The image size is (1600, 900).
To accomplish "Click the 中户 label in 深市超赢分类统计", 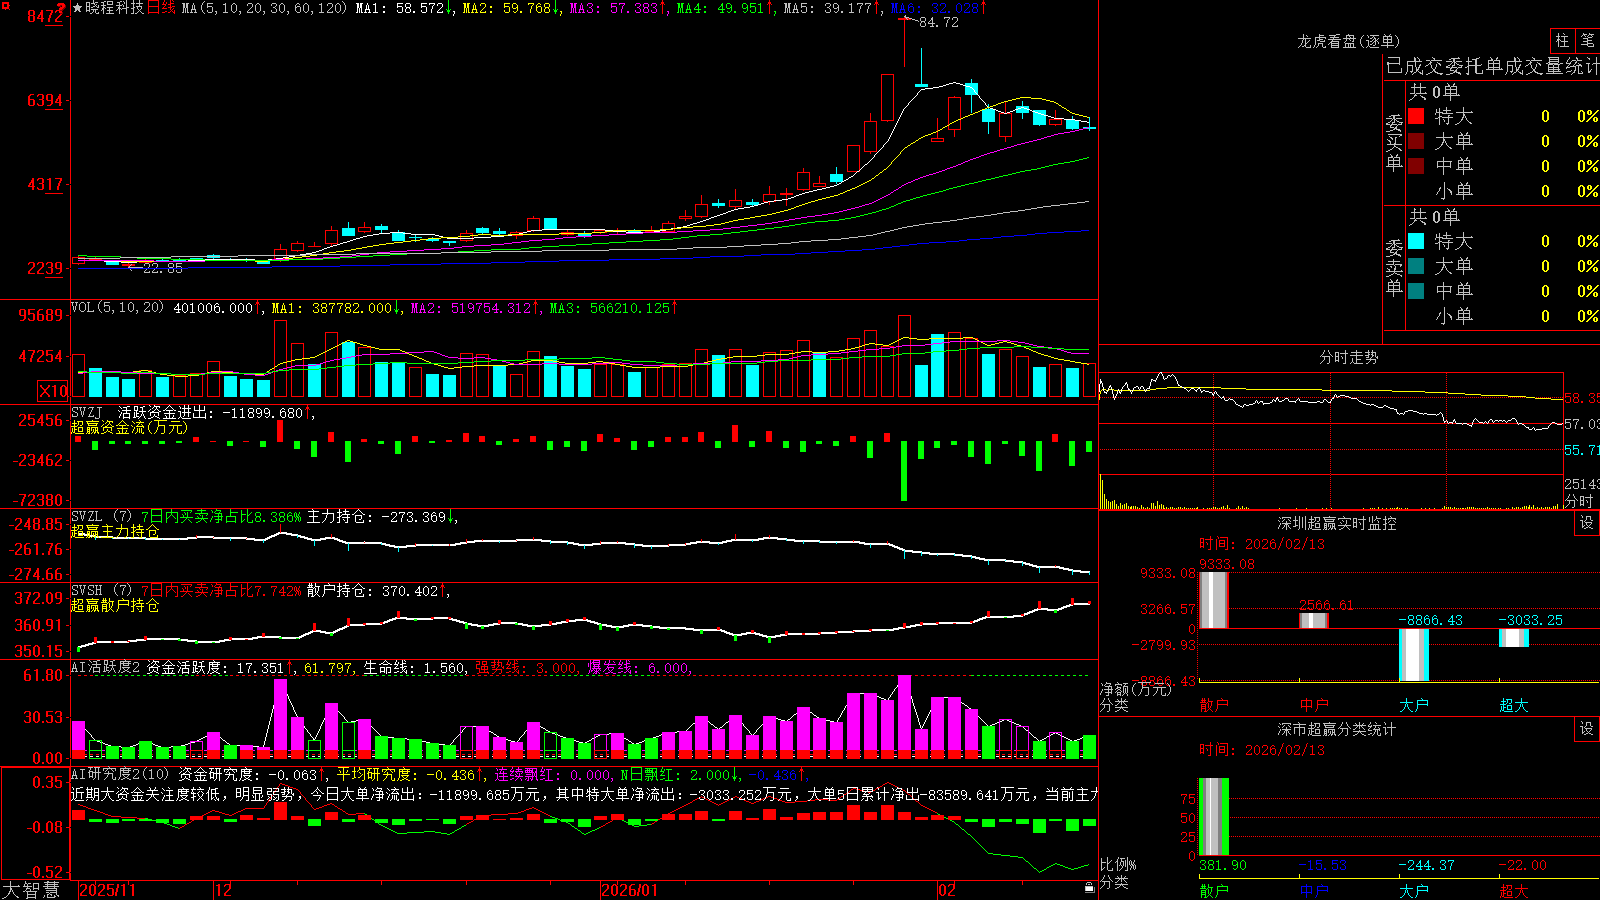I will 1314,890.
